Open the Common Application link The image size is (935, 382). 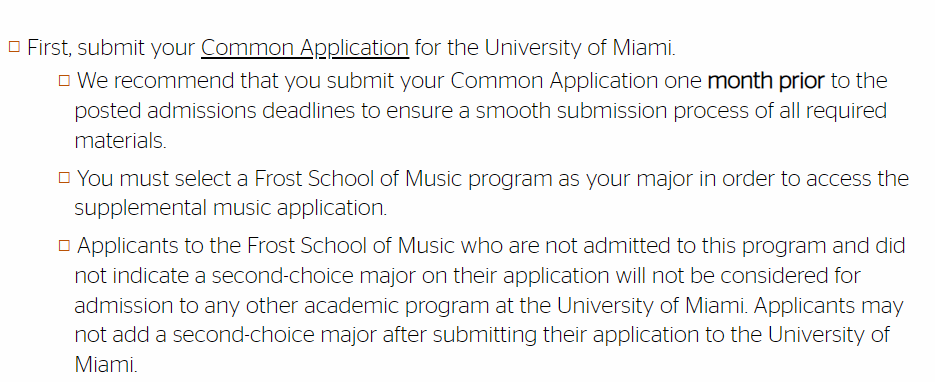tap(305, 48)
